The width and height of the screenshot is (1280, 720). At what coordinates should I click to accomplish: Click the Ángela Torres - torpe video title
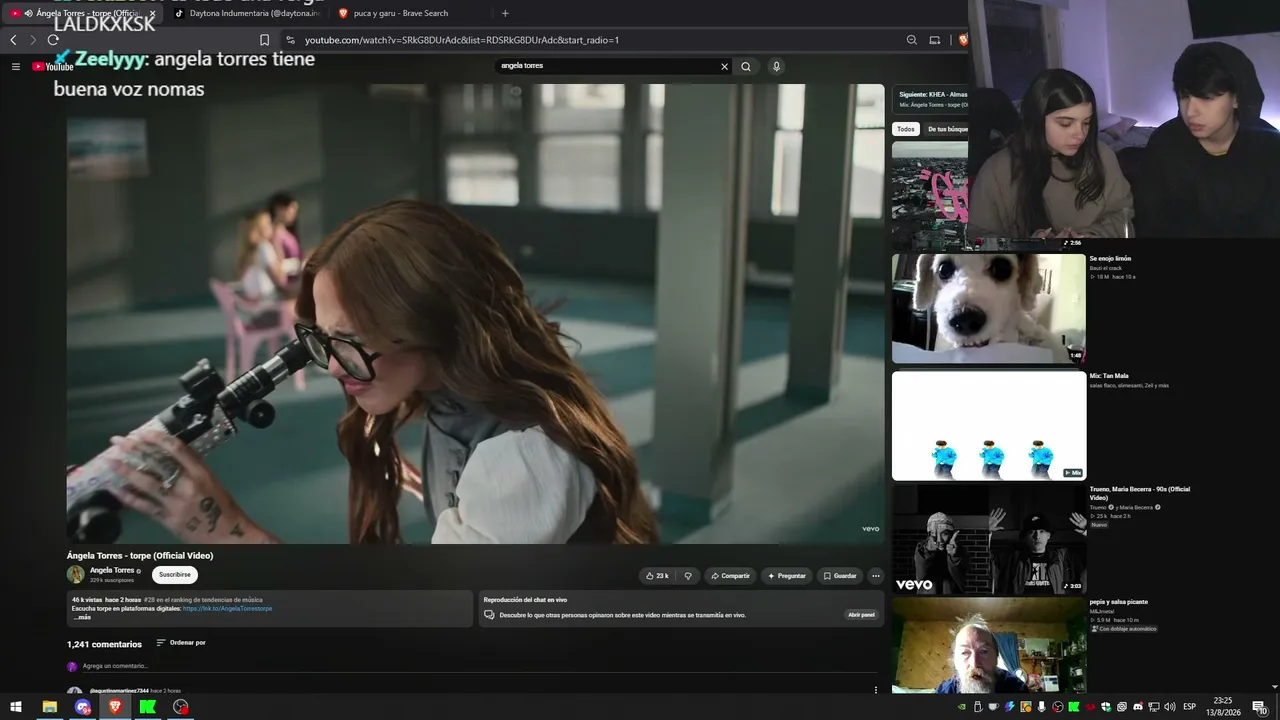coord(140,556)
